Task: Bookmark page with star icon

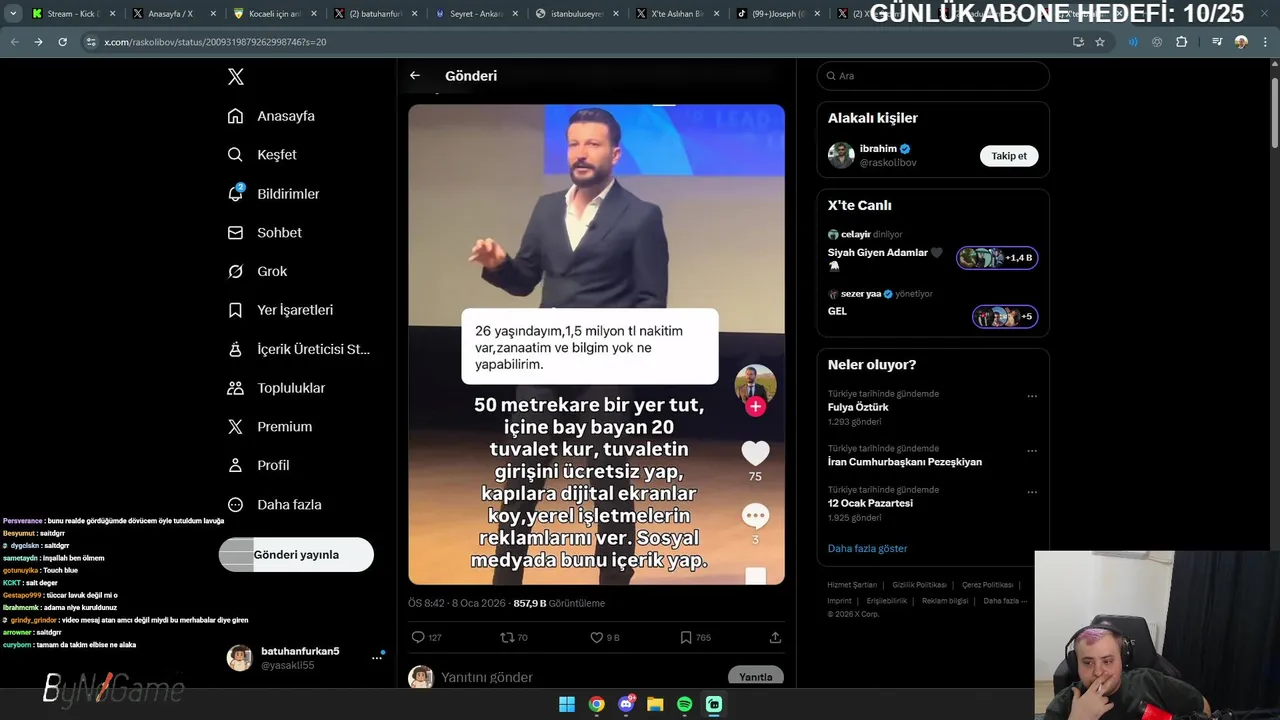Action: point(1100,42)
